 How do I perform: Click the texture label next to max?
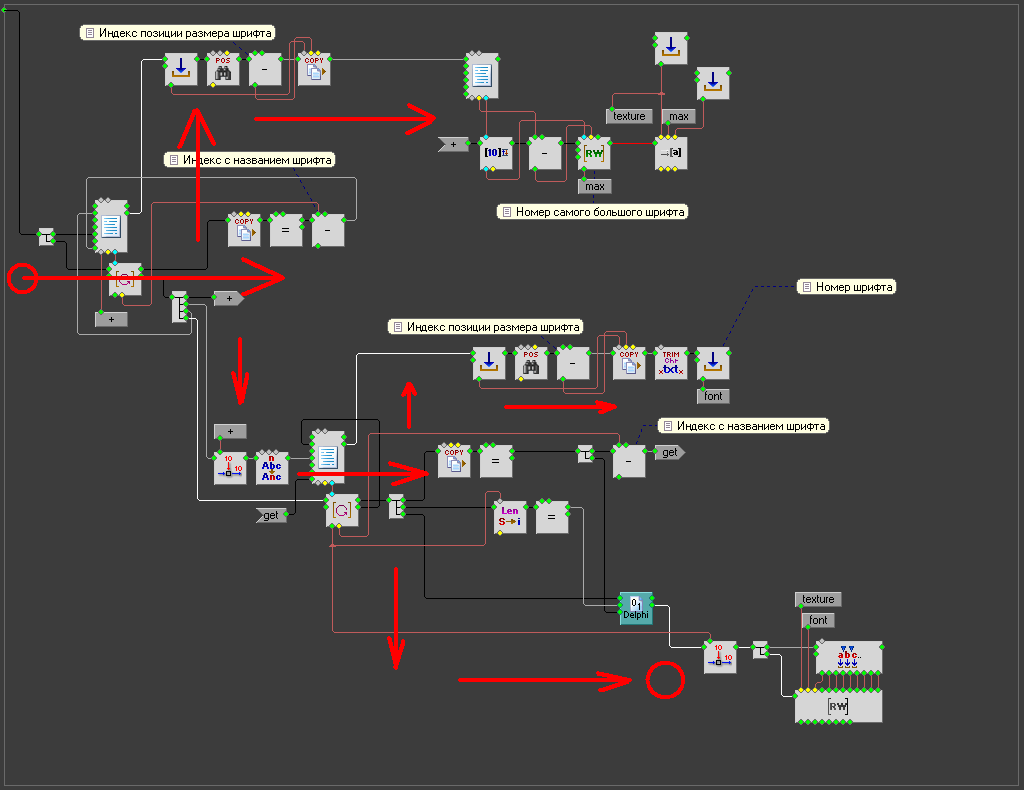click(x=629, y=117)
